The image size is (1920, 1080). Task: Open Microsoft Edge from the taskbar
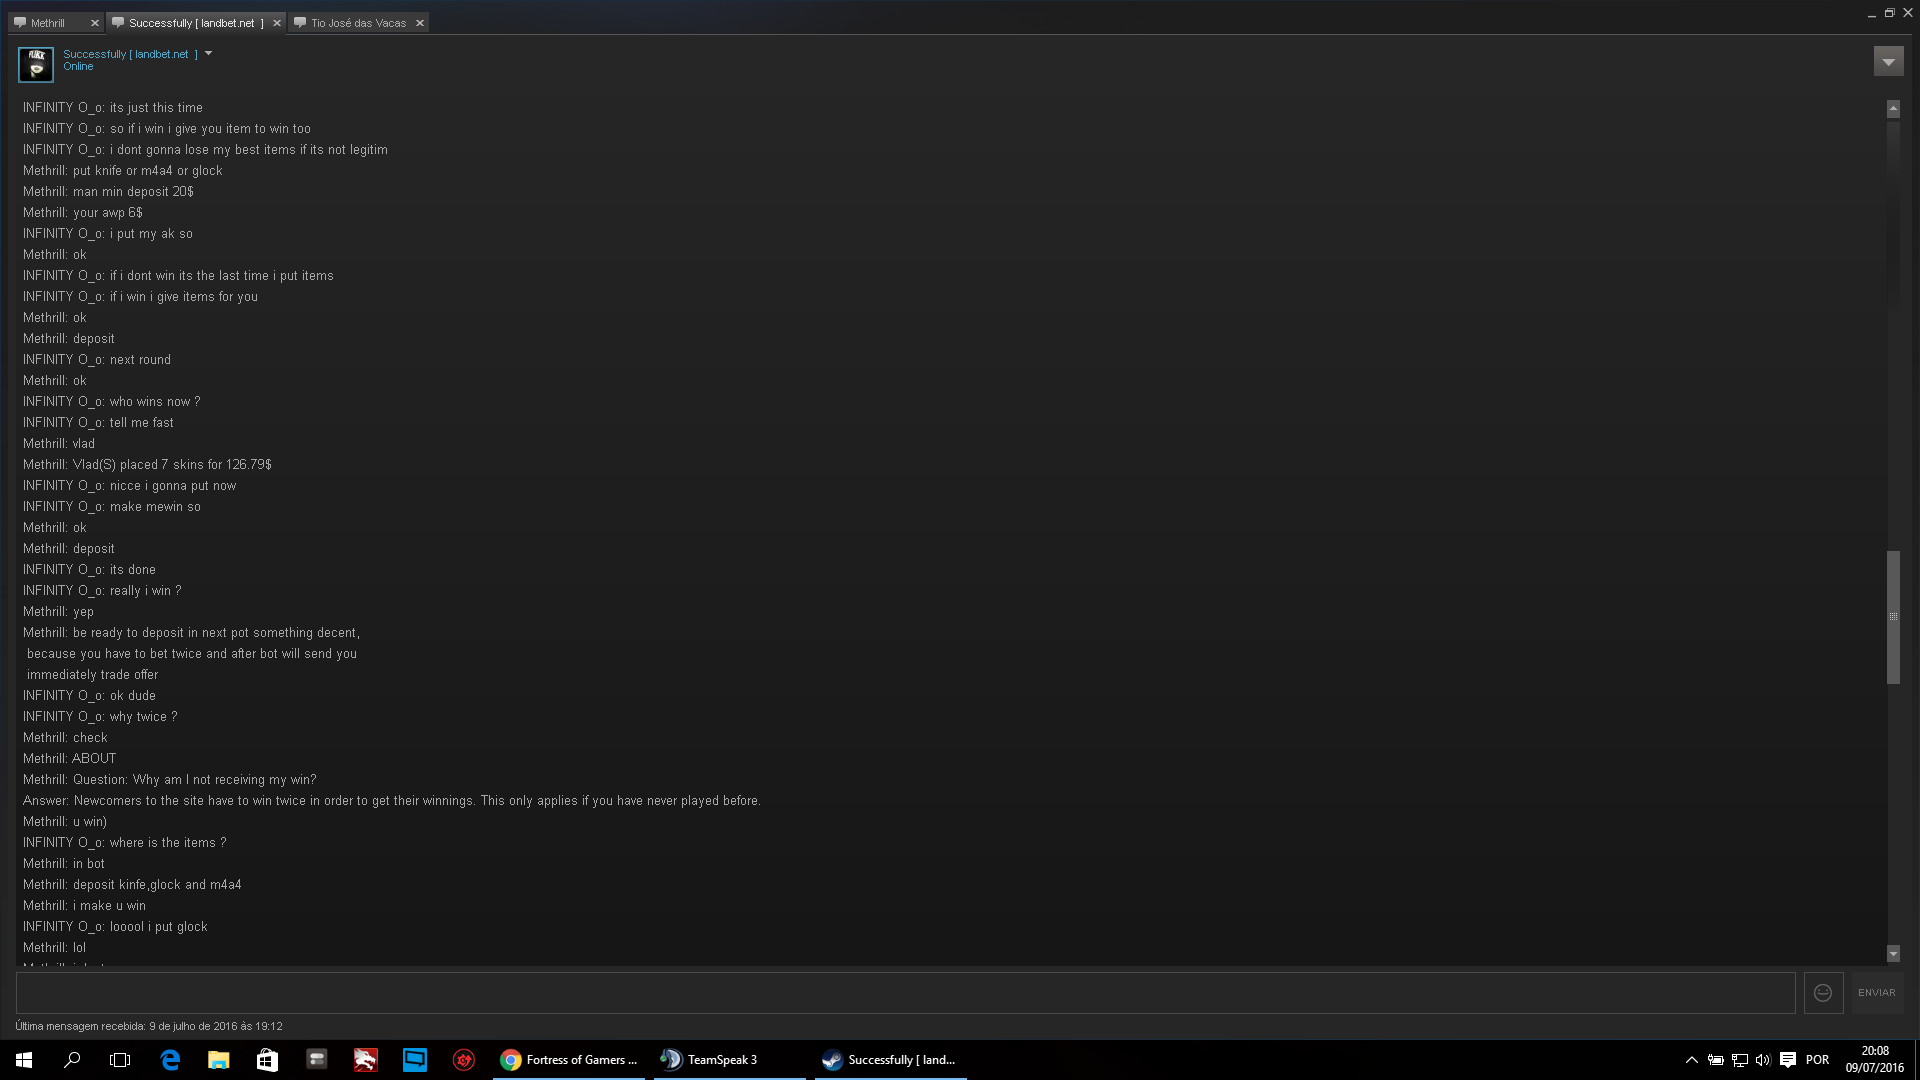[x=170, y=1060]
